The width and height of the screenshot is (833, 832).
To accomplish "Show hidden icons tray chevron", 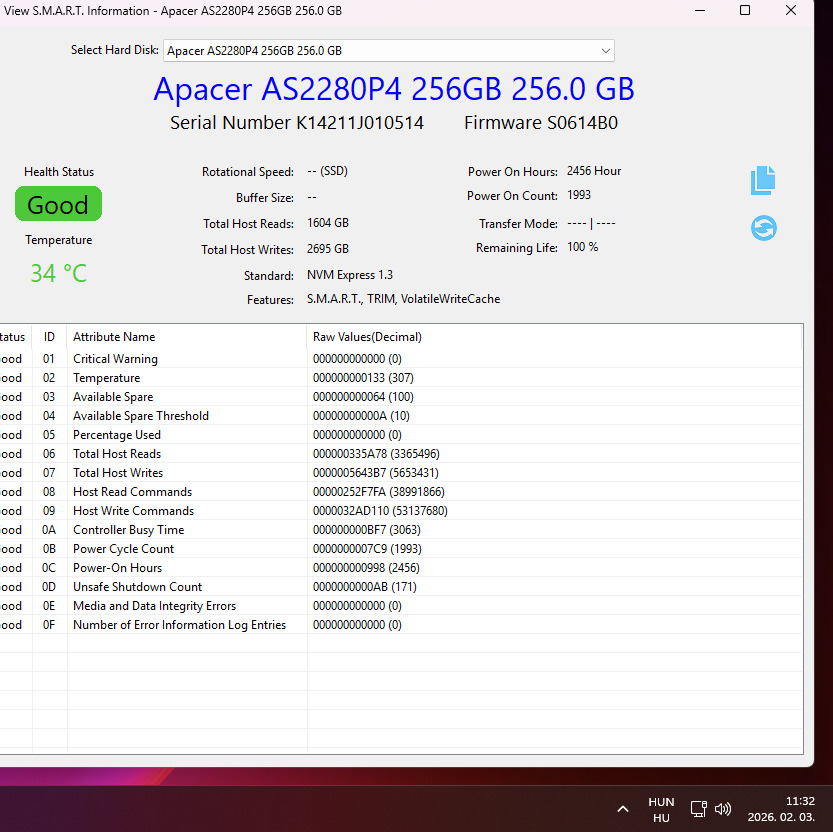I will pos(623,809).
